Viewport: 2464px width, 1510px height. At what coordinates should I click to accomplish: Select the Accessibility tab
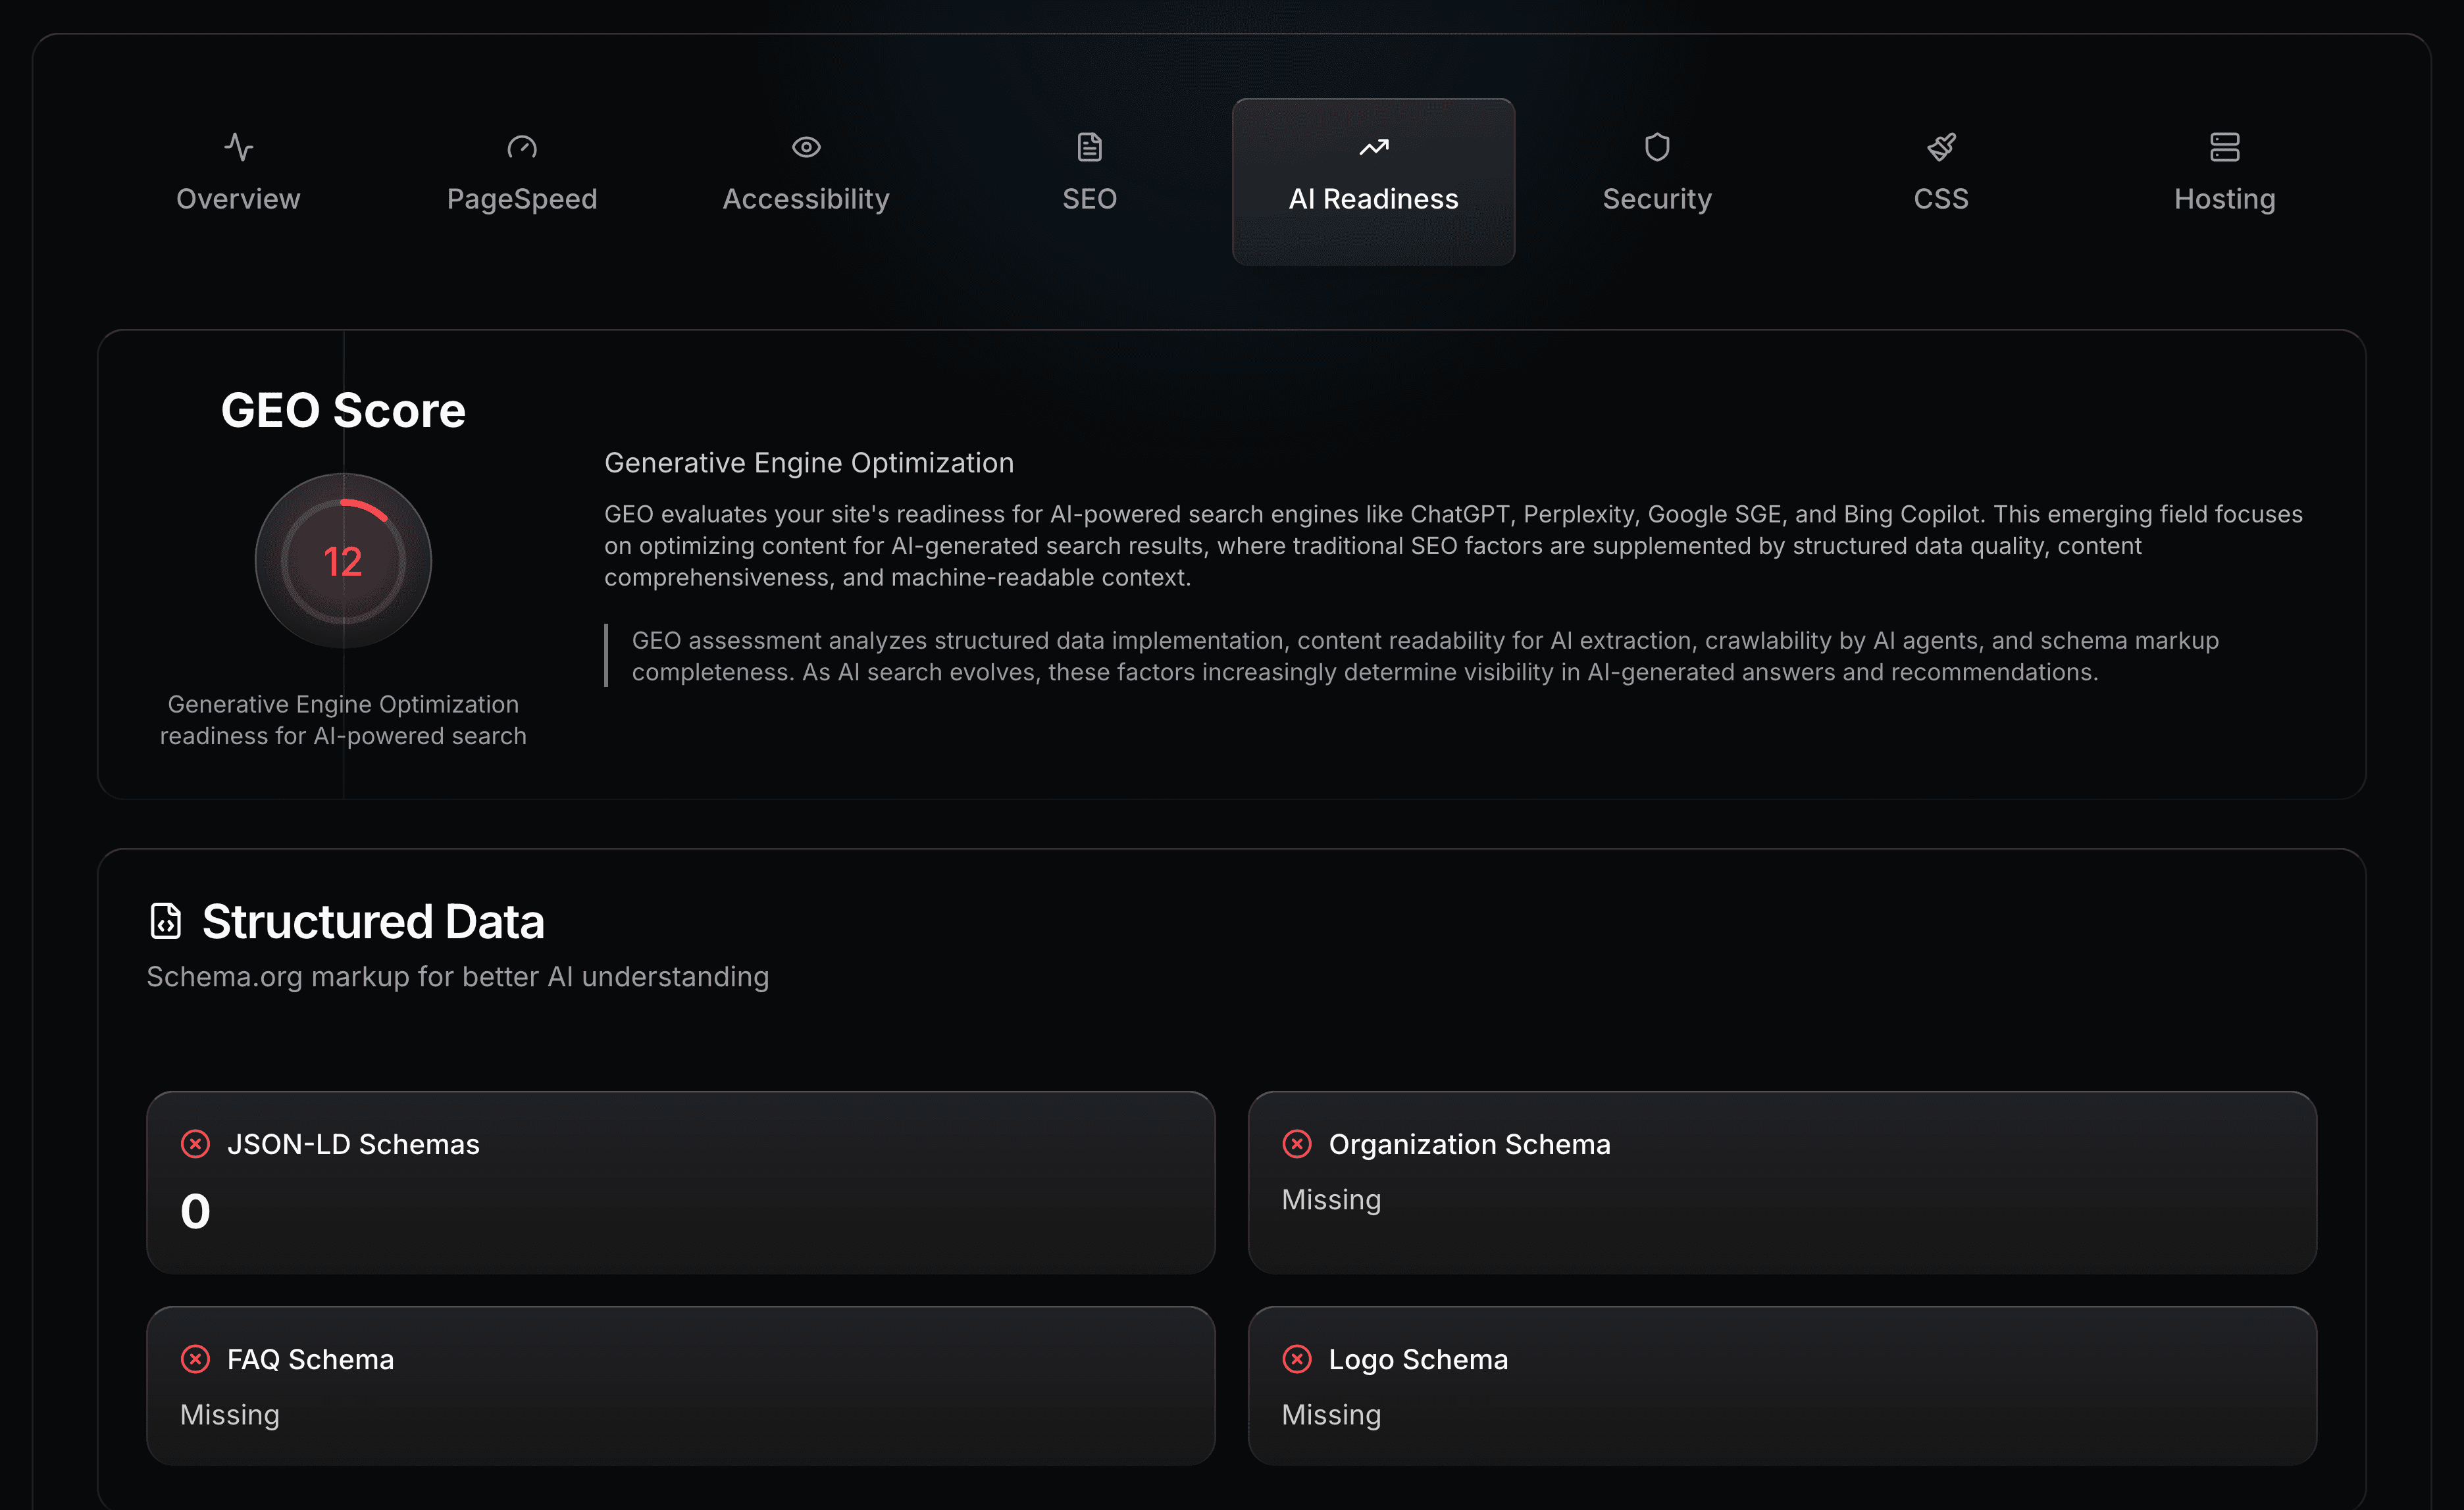[806, 181]
